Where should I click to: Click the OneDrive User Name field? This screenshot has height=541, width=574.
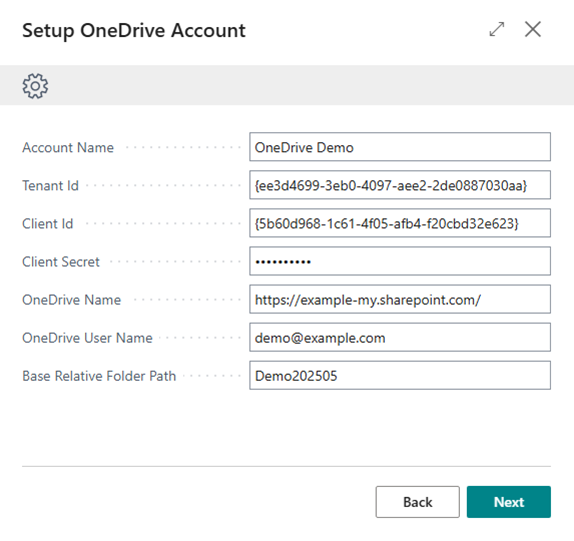click(400, 337)
